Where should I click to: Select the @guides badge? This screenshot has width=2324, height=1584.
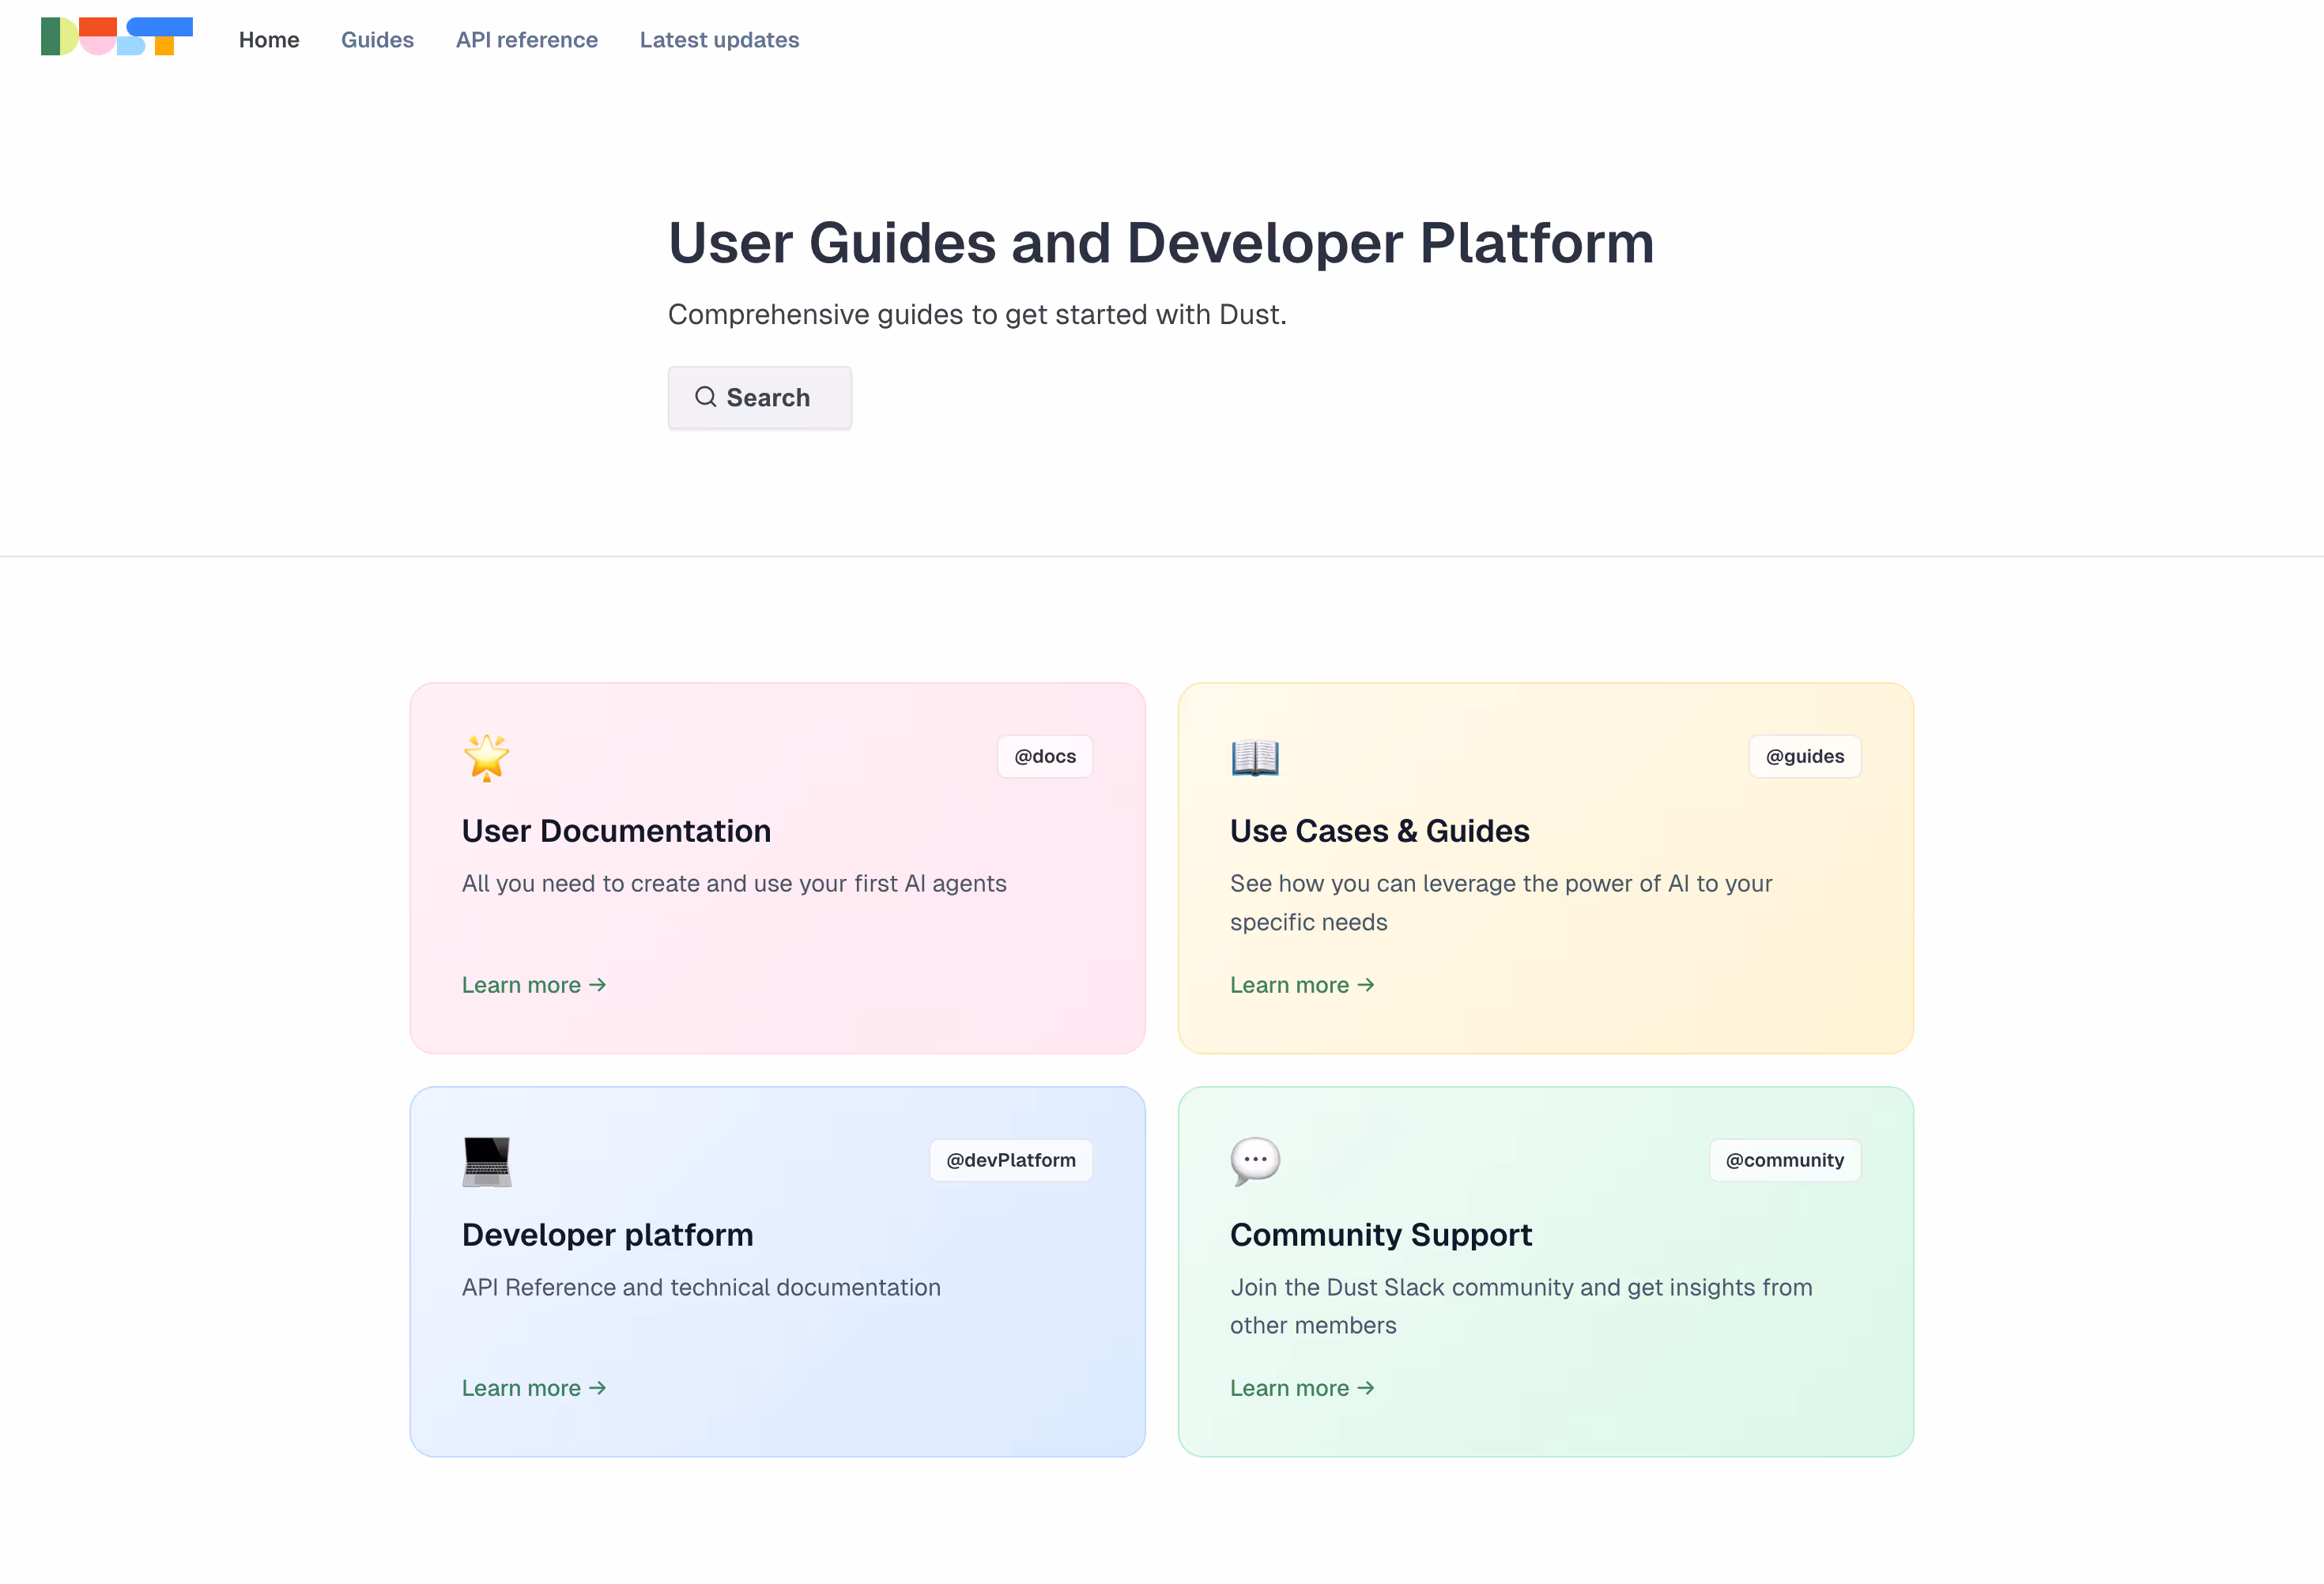(1804, 756)
